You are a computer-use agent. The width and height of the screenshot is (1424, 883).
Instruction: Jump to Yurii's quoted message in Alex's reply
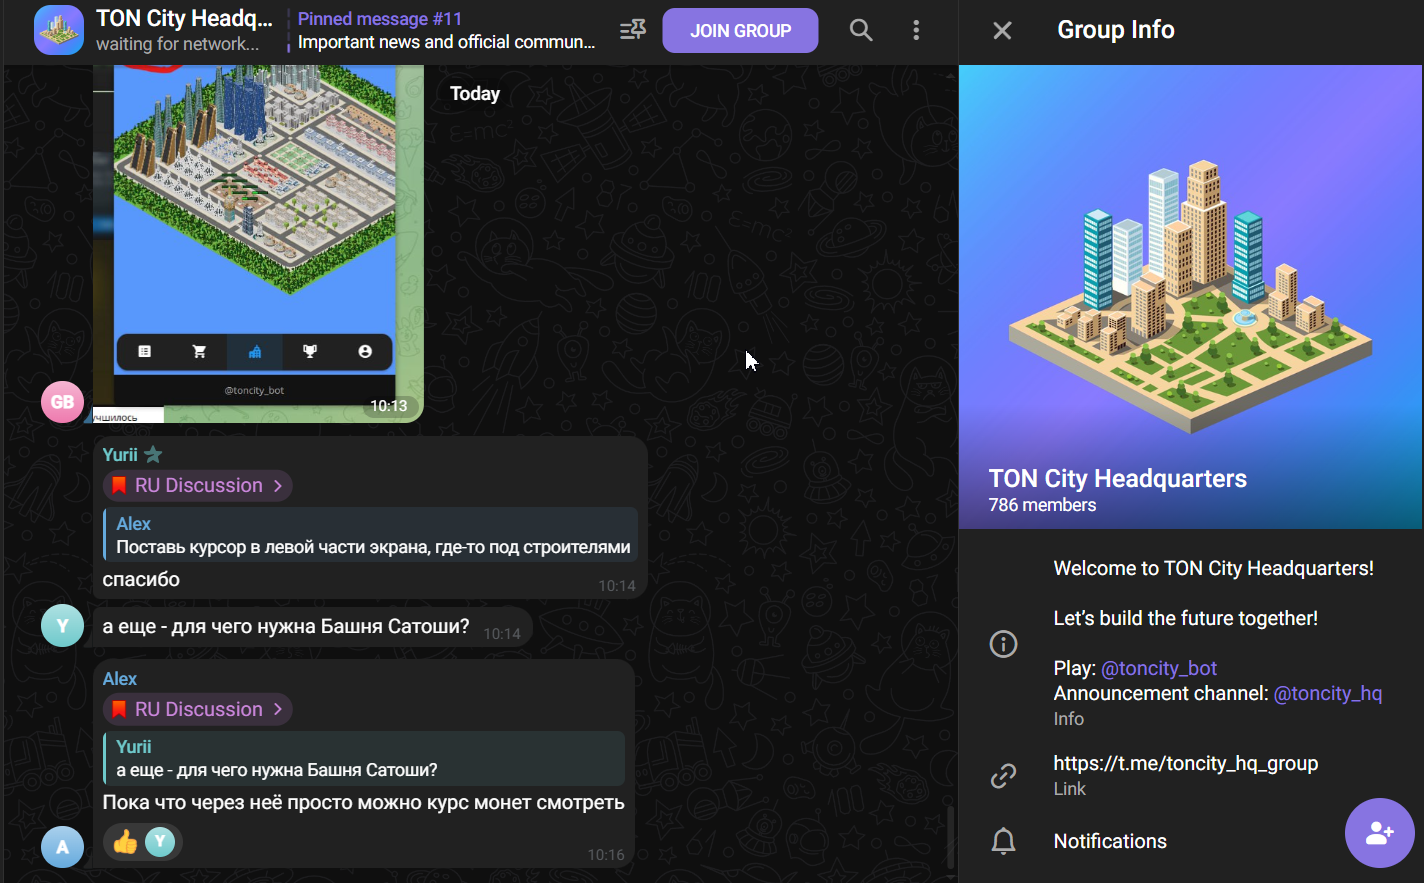(364, 759)
